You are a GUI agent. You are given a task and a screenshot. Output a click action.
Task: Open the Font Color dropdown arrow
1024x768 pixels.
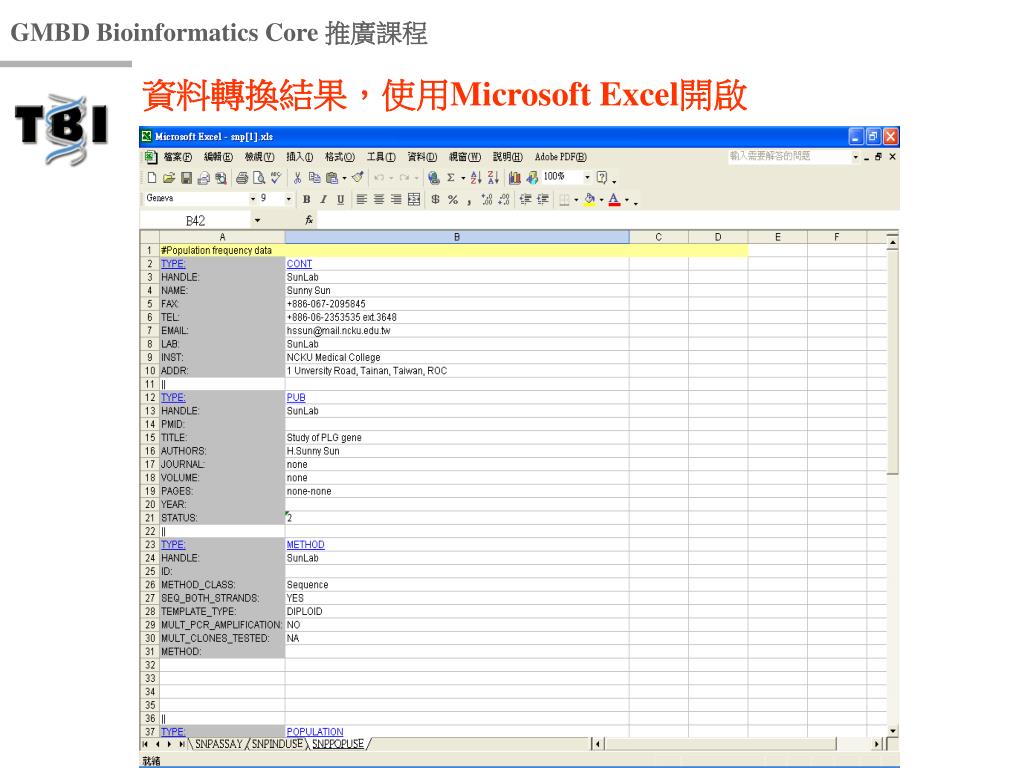(x=627, y=199)
